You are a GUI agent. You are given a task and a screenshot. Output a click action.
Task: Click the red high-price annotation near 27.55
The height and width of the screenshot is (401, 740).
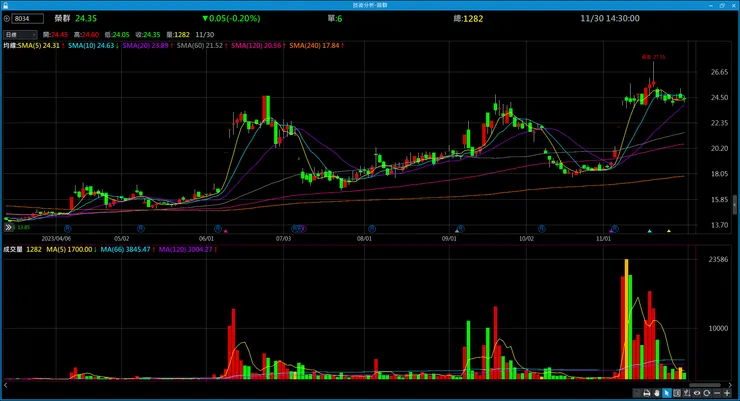click(x=653, y=57)
